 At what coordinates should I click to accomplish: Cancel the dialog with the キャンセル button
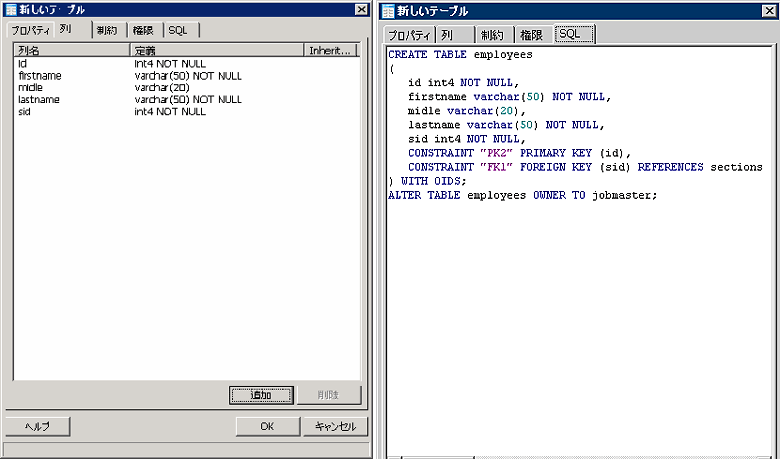point(334,426)
